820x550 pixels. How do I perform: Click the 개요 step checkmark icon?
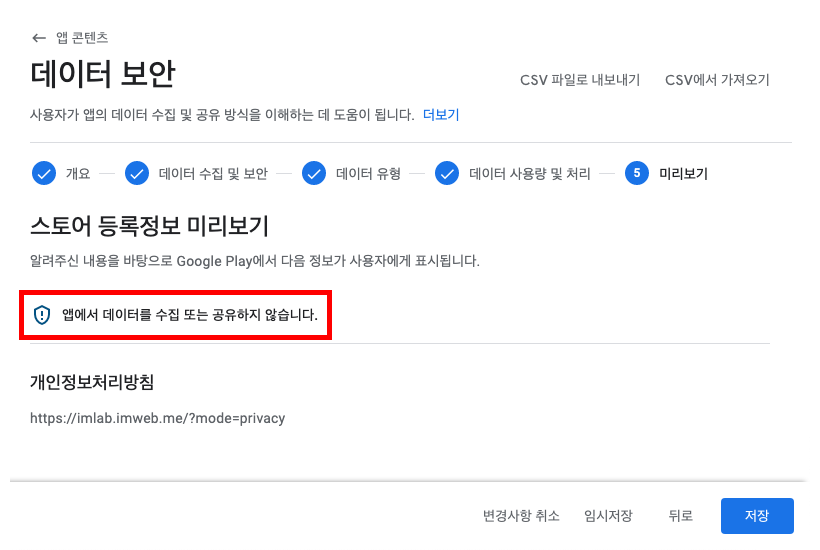coord(44,173)
